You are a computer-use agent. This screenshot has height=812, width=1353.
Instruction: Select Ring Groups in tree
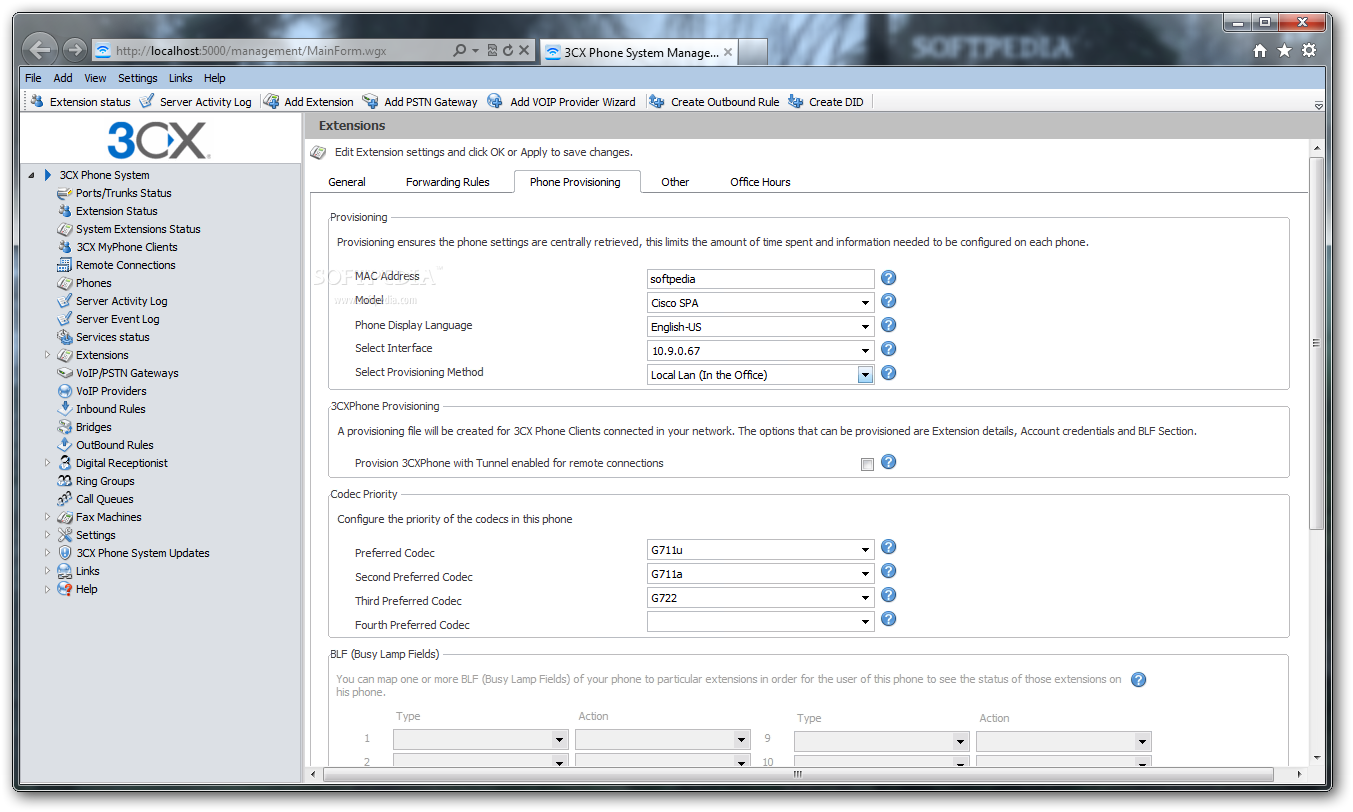click(x=105, y=481)
